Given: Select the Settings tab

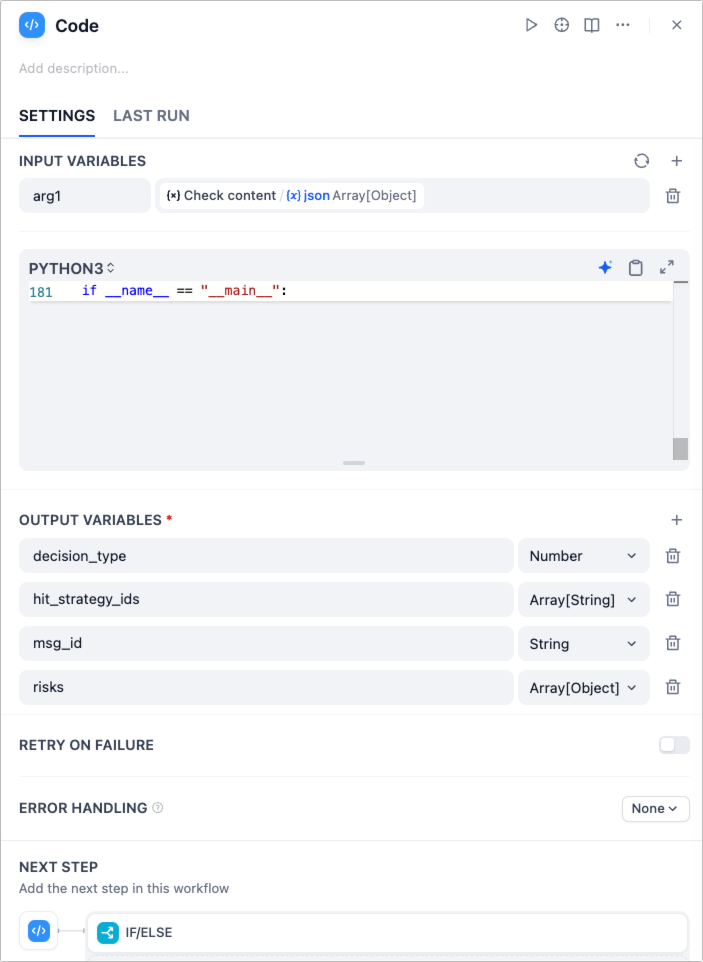Looking at the screenshot, I should point(57,116).
